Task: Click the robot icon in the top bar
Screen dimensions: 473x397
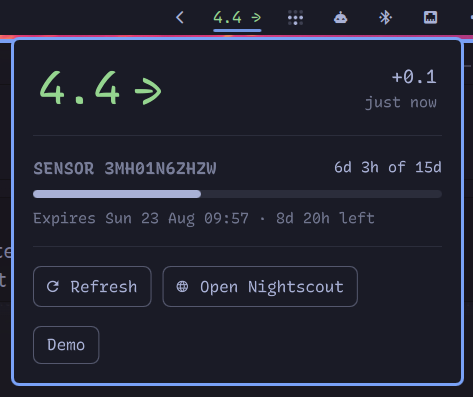Action: pyautogui.click(x=340, y=17)
